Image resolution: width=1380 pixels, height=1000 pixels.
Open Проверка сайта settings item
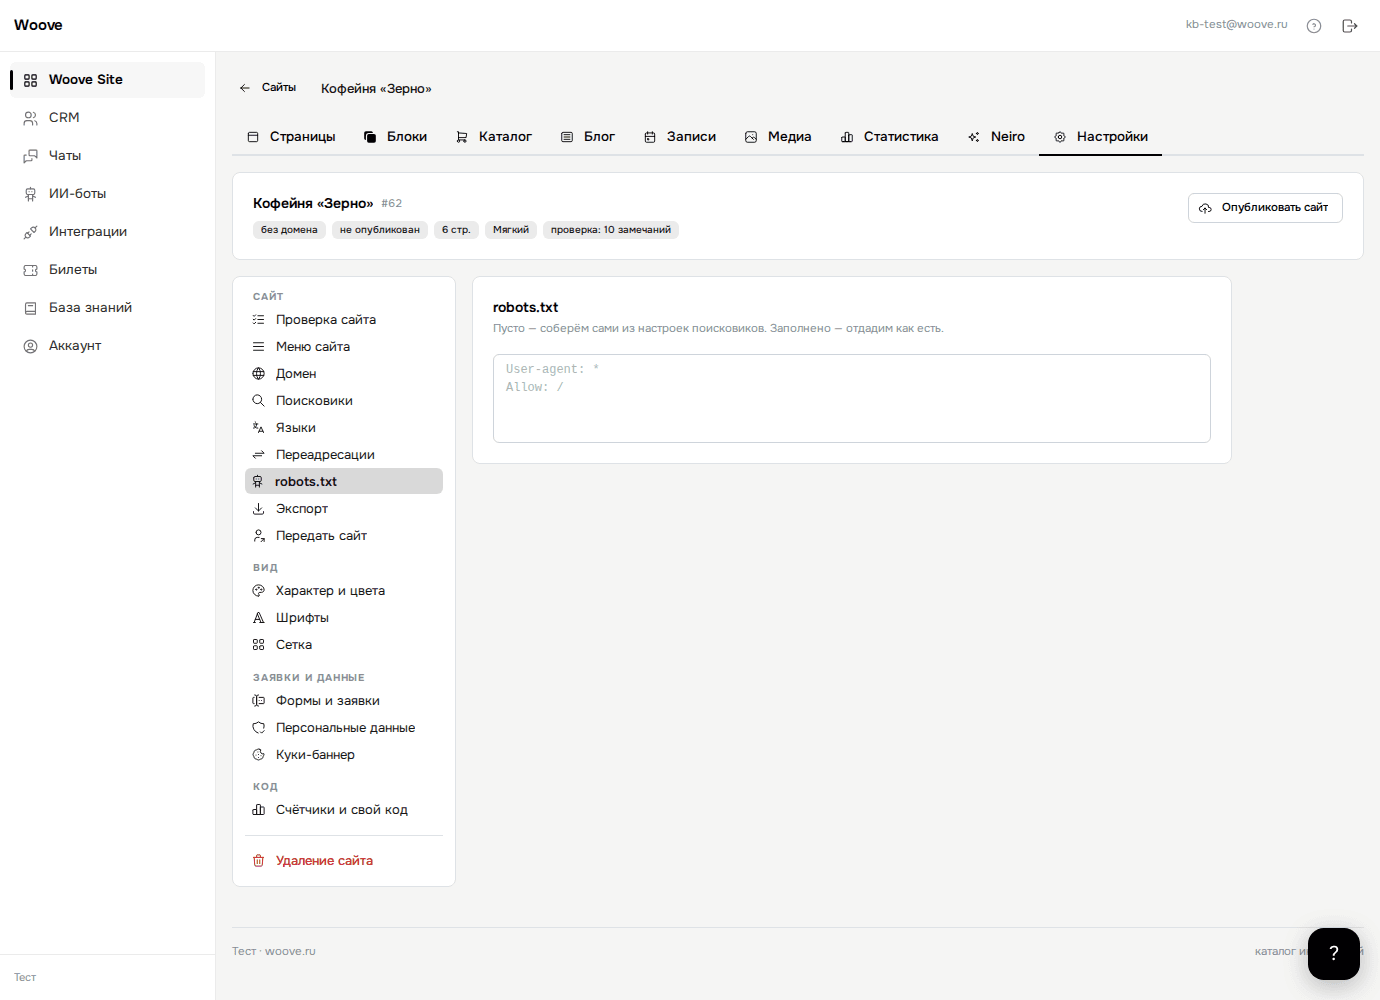(344, 320)
